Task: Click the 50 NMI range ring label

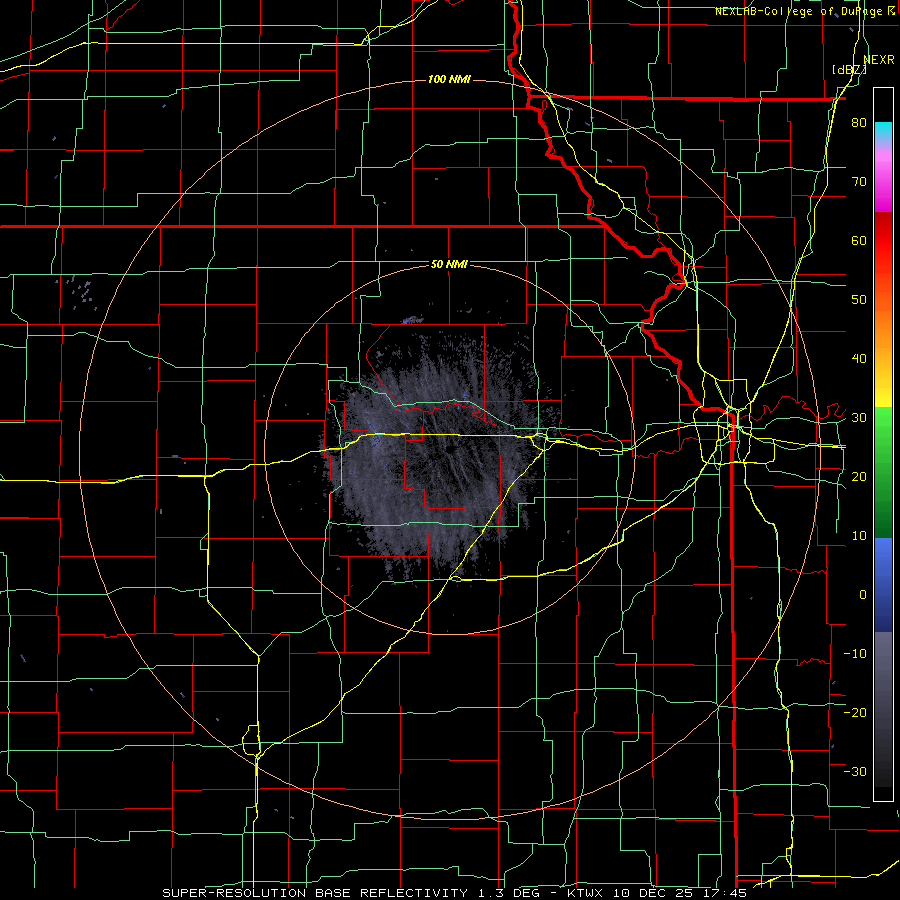Action: [449, 264]
